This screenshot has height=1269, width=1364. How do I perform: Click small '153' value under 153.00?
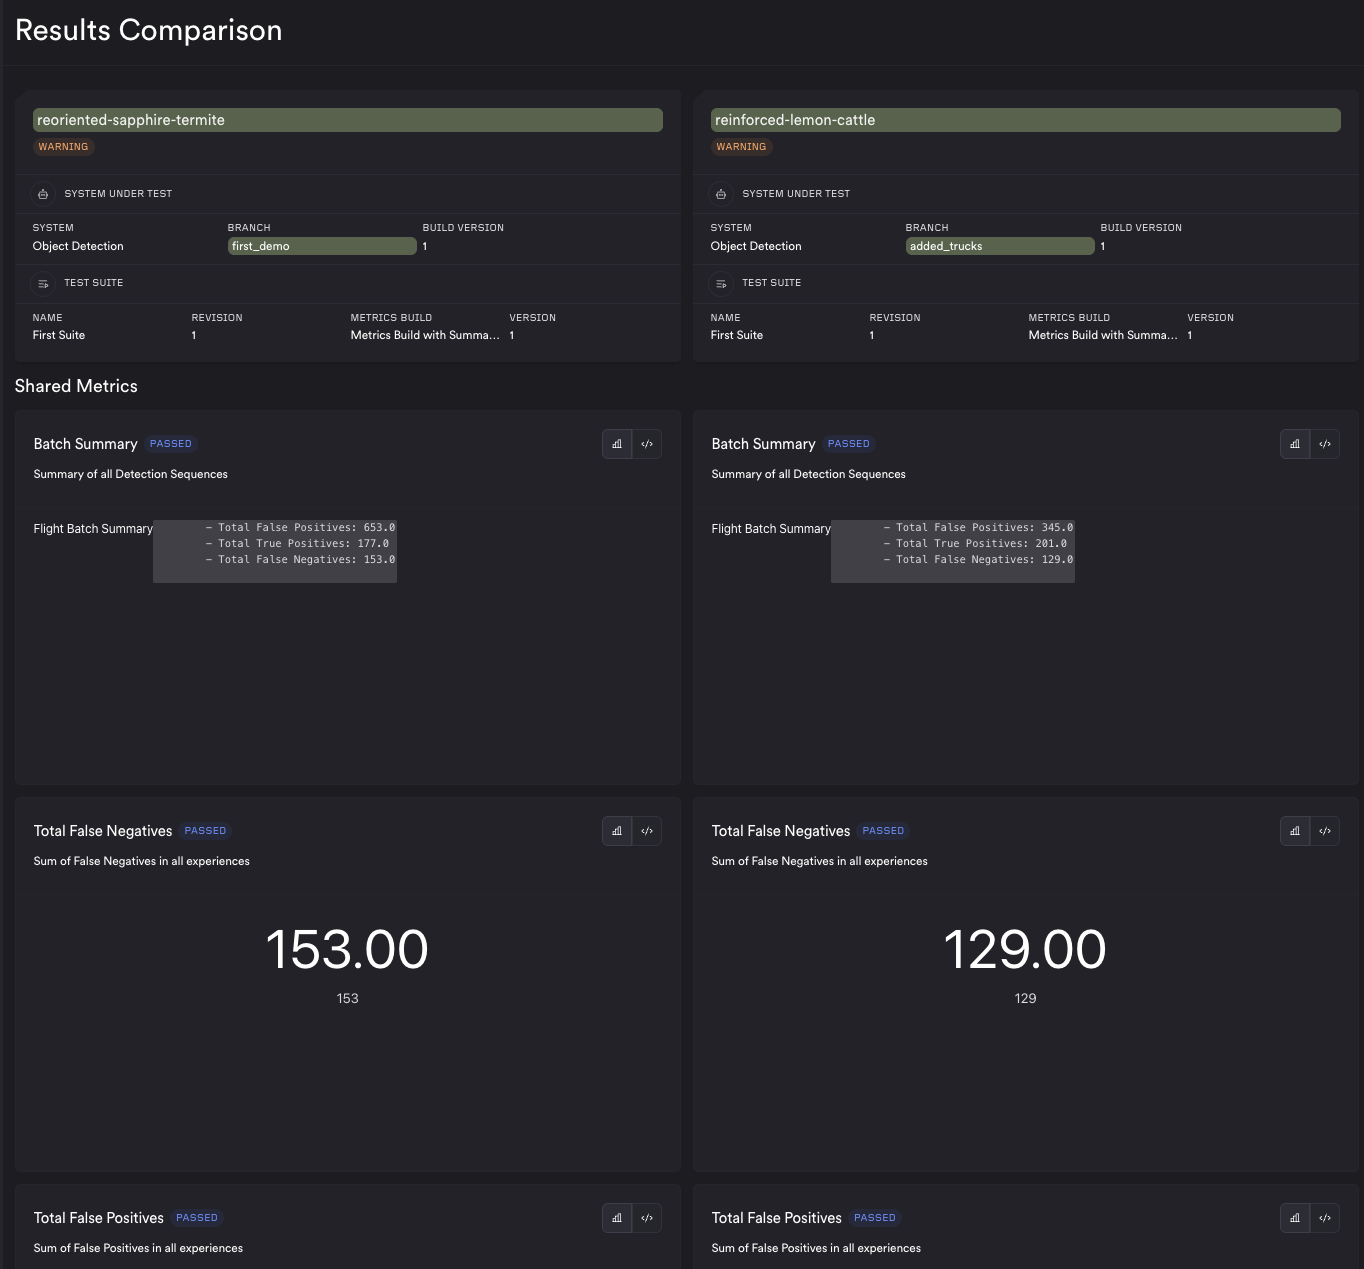tap(348, 998)
